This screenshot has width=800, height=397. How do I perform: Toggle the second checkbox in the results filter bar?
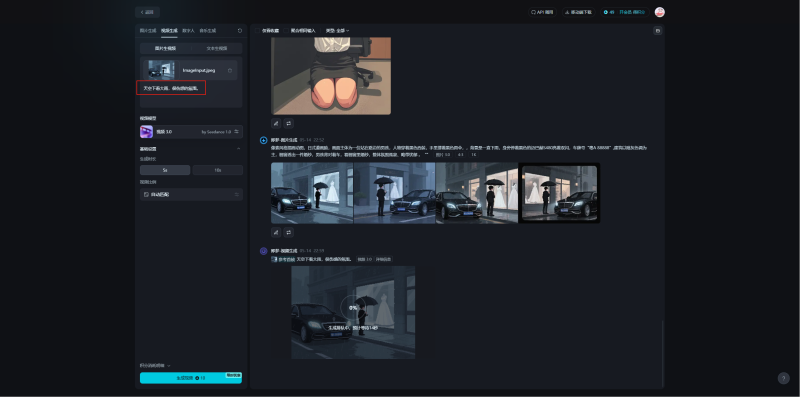point(287,31)
